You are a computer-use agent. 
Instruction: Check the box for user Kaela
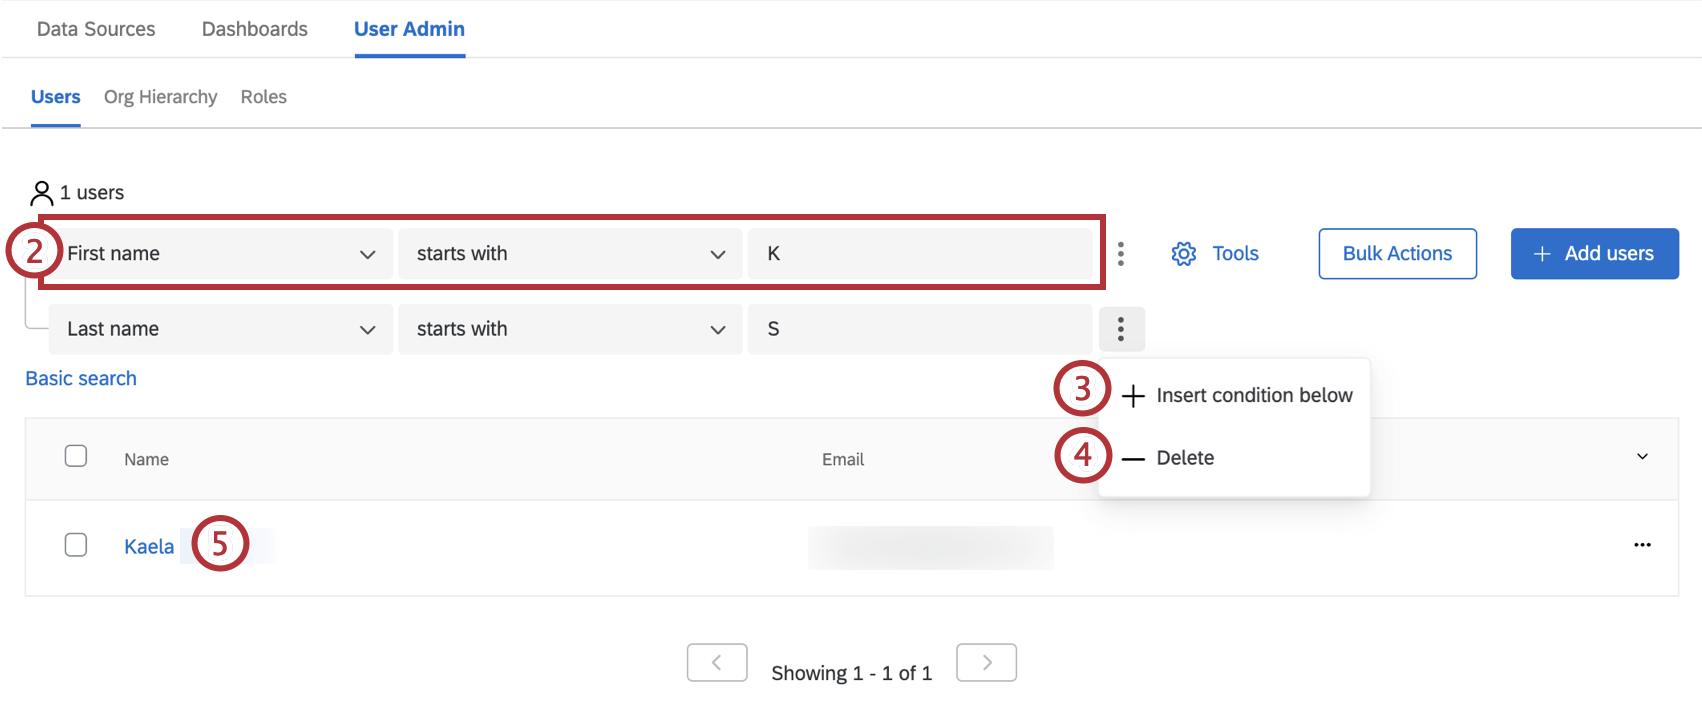[x=76, y=545]
